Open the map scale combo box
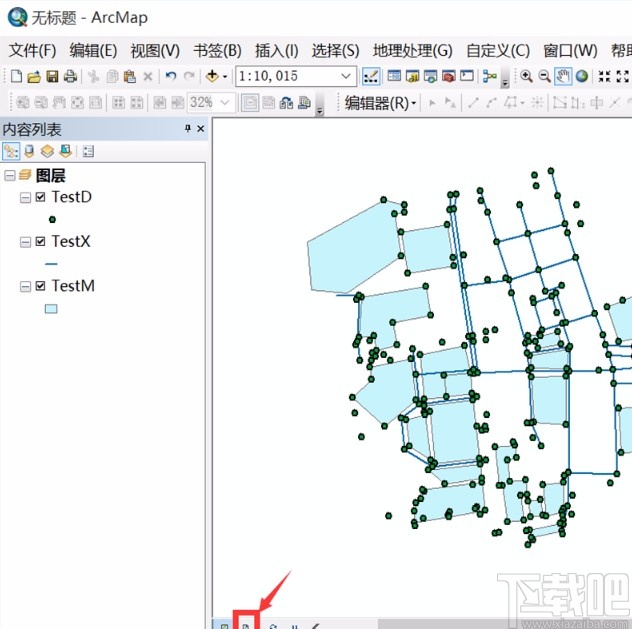 (x=346, y=76)
